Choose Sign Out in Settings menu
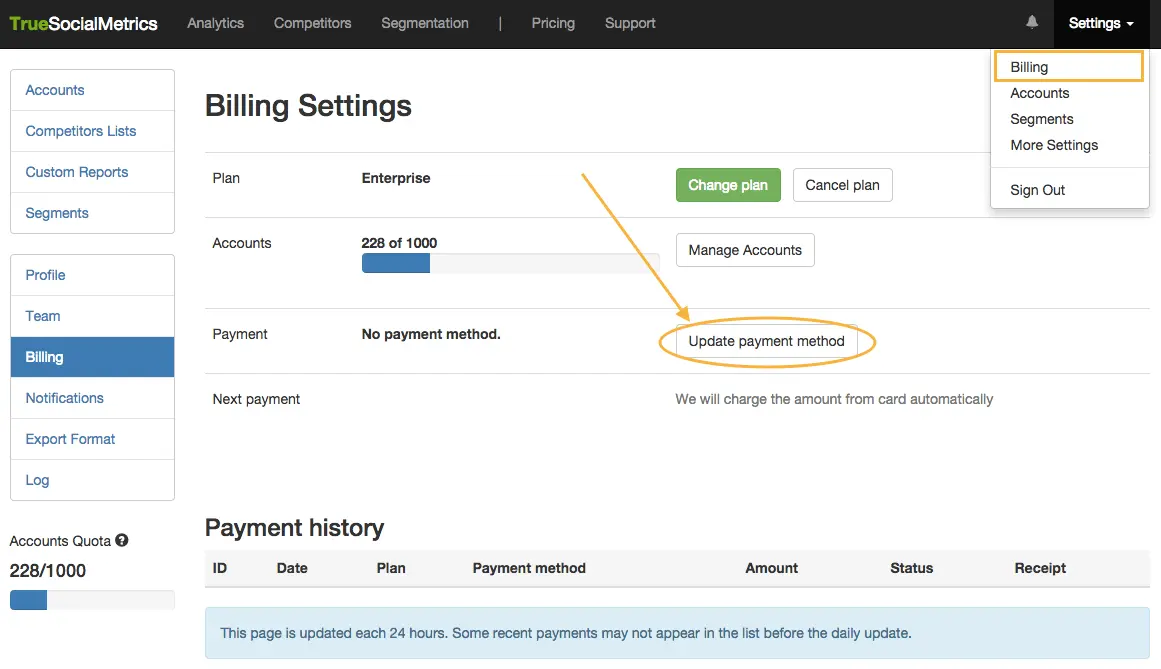1161x669 pixels. pos(1037,190)
